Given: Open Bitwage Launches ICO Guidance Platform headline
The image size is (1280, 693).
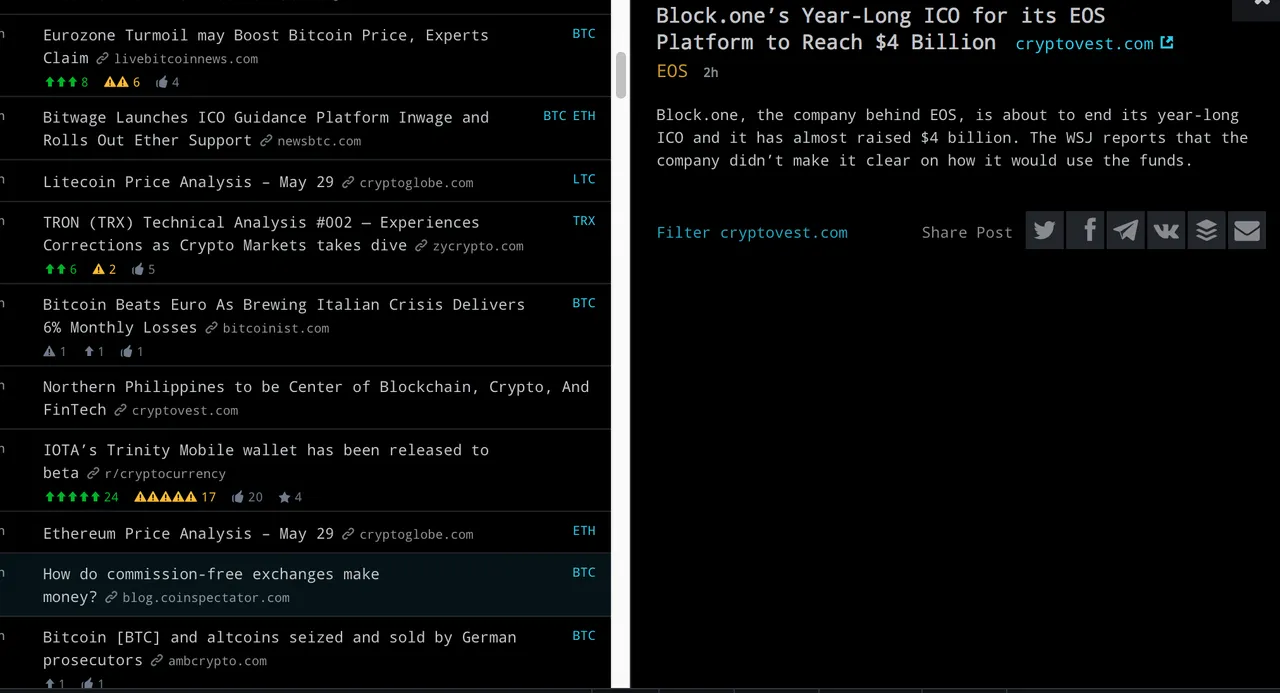Looking at the screenshot, I should [x=266, y=128].
